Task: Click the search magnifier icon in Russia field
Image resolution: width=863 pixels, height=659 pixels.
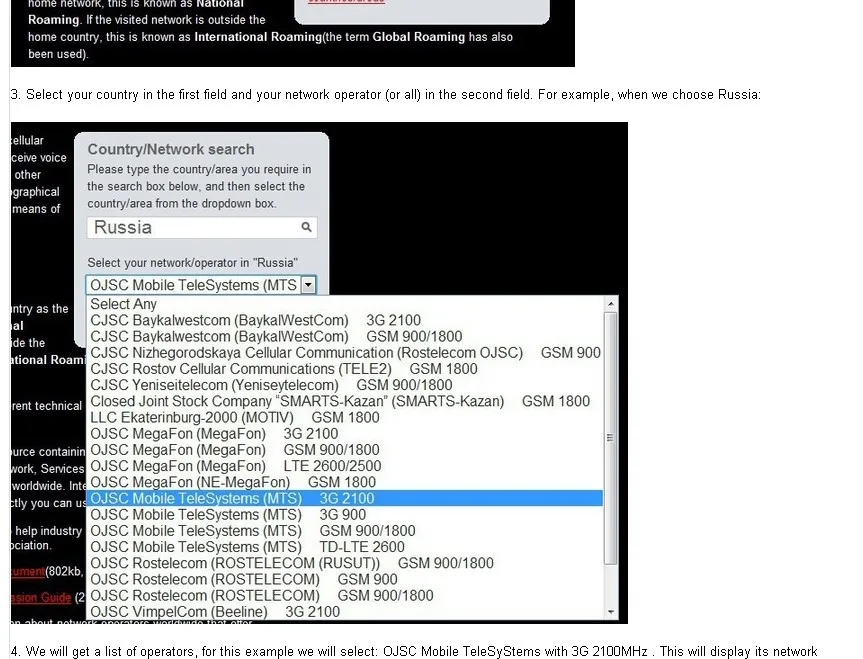Action: coord(307,227)
